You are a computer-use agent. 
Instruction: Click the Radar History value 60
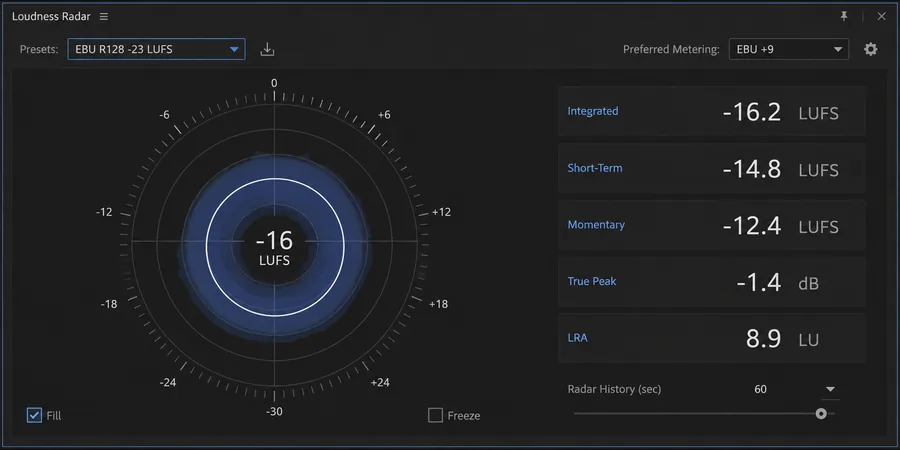pos(761,389)
